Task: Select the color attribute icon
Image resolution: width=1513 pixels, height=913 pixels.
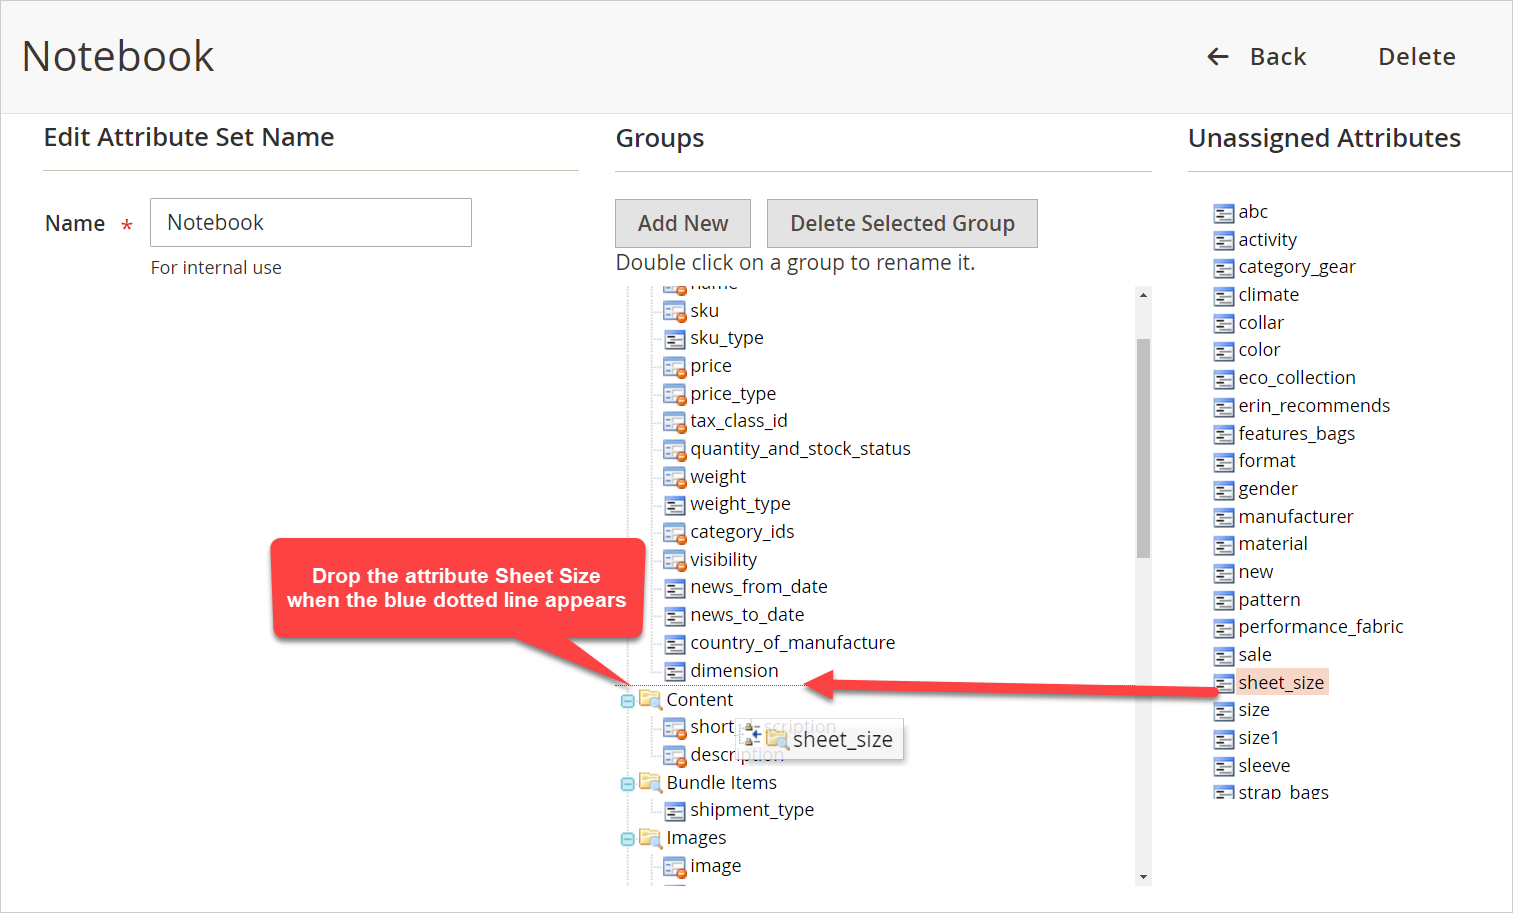Action: [1223, 350]
